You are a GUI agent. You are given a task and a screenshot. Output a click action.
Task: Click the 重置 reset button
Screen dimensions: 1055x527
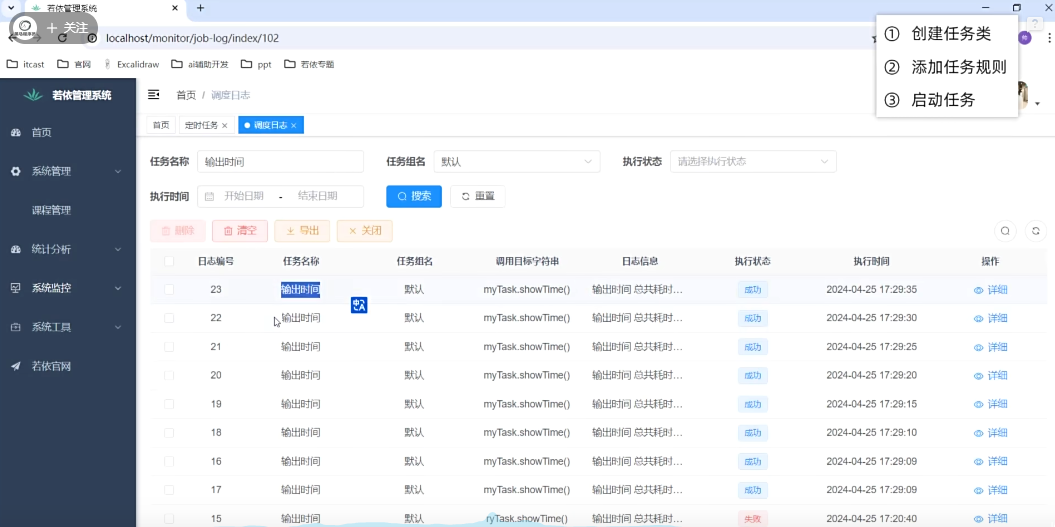tap(478, 197)
